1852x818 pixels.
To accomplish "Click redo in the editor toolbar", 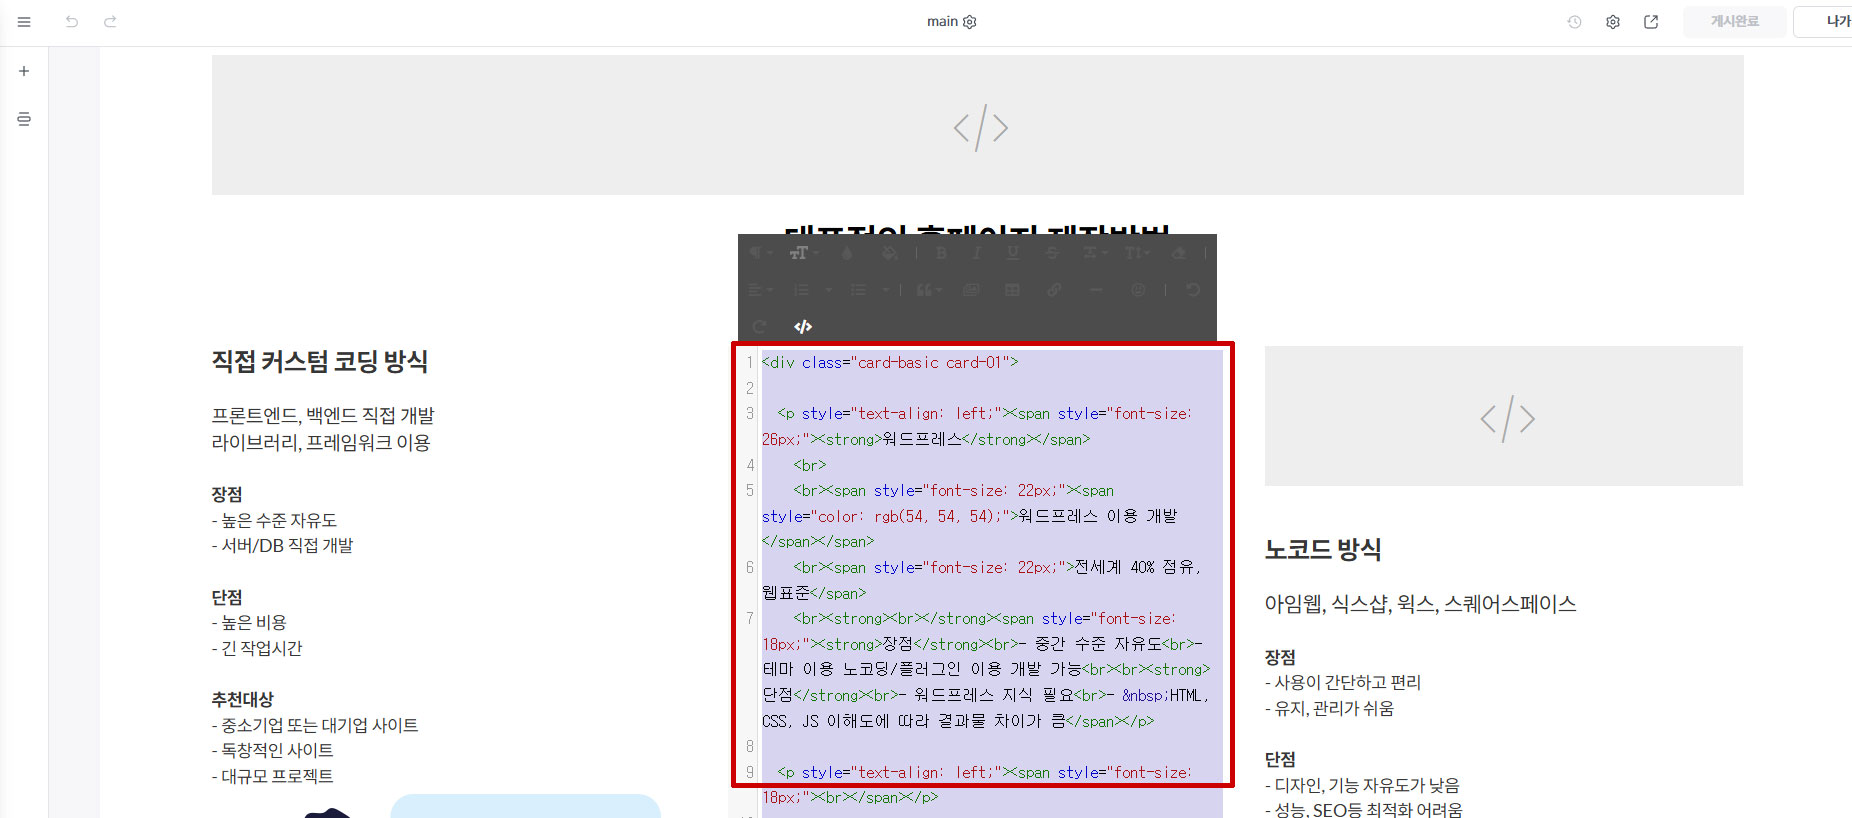I will coord(759,327).
